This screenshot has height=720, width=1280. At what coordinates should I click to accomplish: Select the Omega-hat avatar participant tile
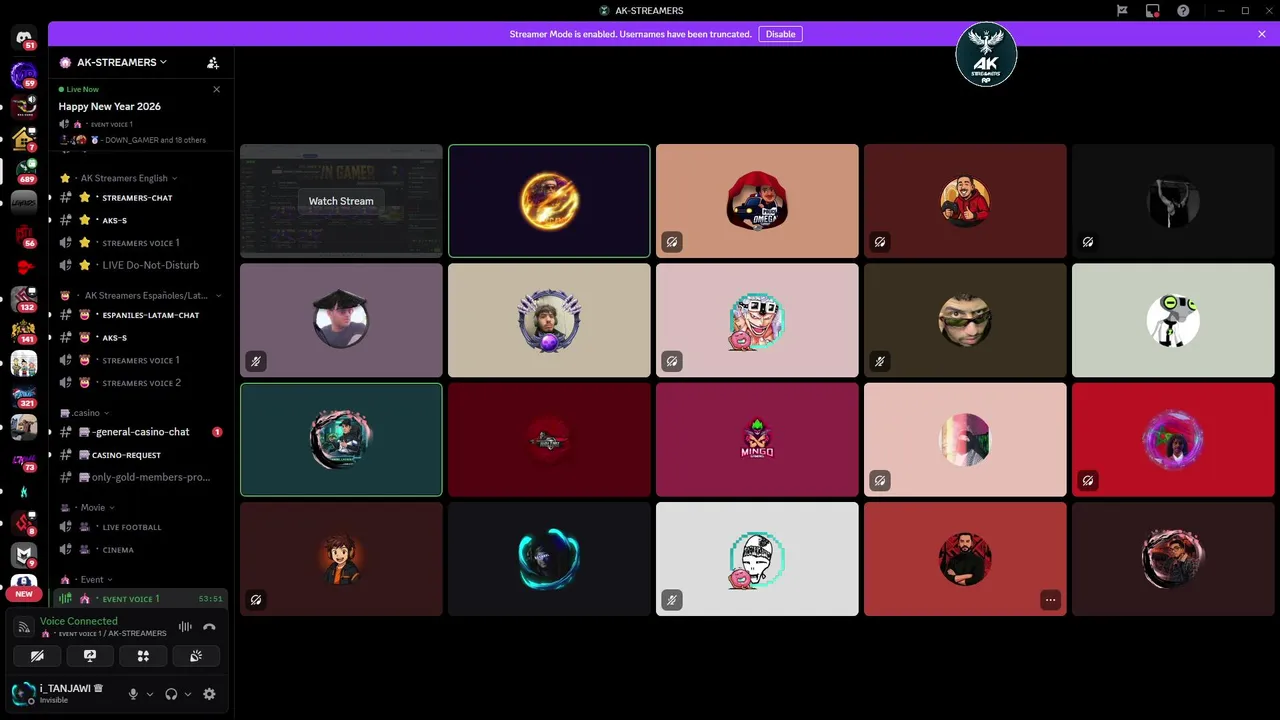tap(757, 201)
